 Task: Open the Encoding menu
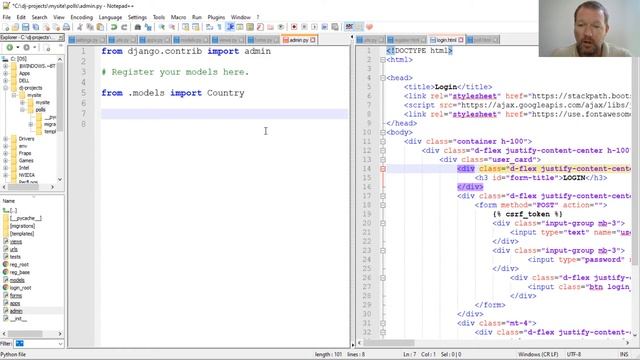[x=82, y=17]
